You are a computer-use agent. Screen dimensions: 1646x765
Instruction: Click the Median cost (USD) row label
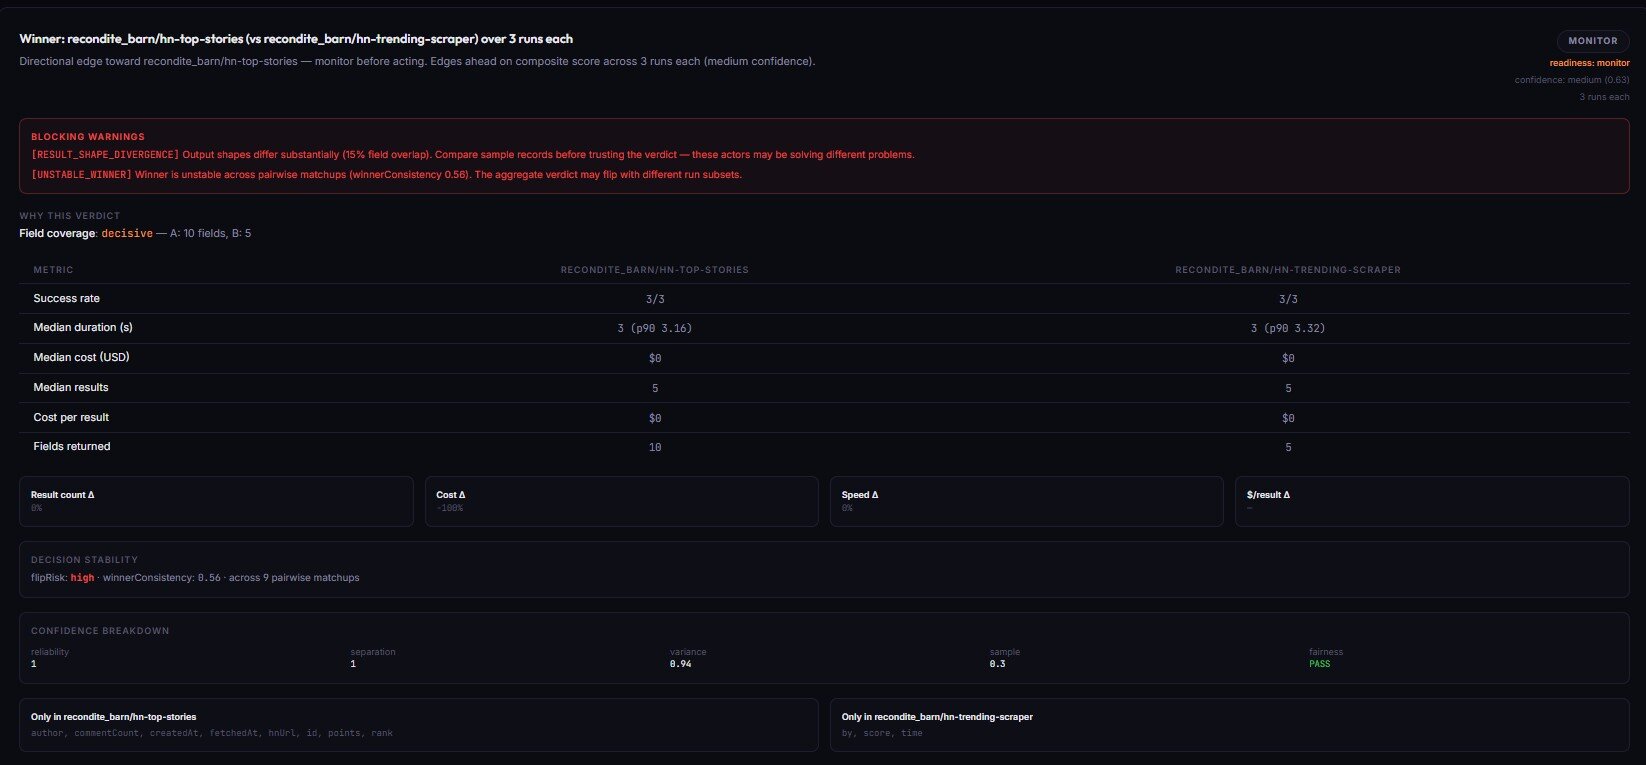[83, 358]
